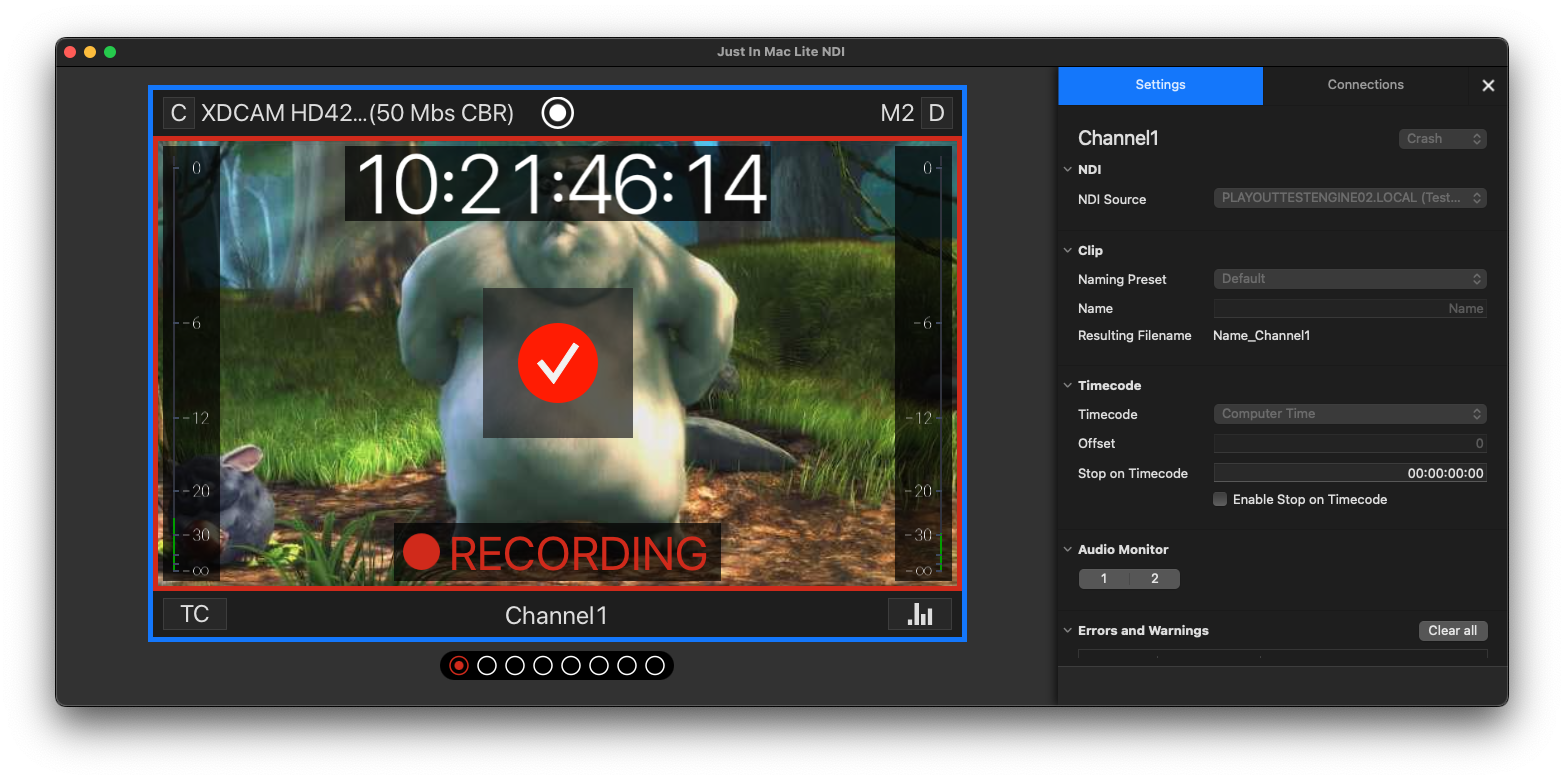Select the fifth channel dot
This screenshot has height=780, width=1564.
[571, 665]
